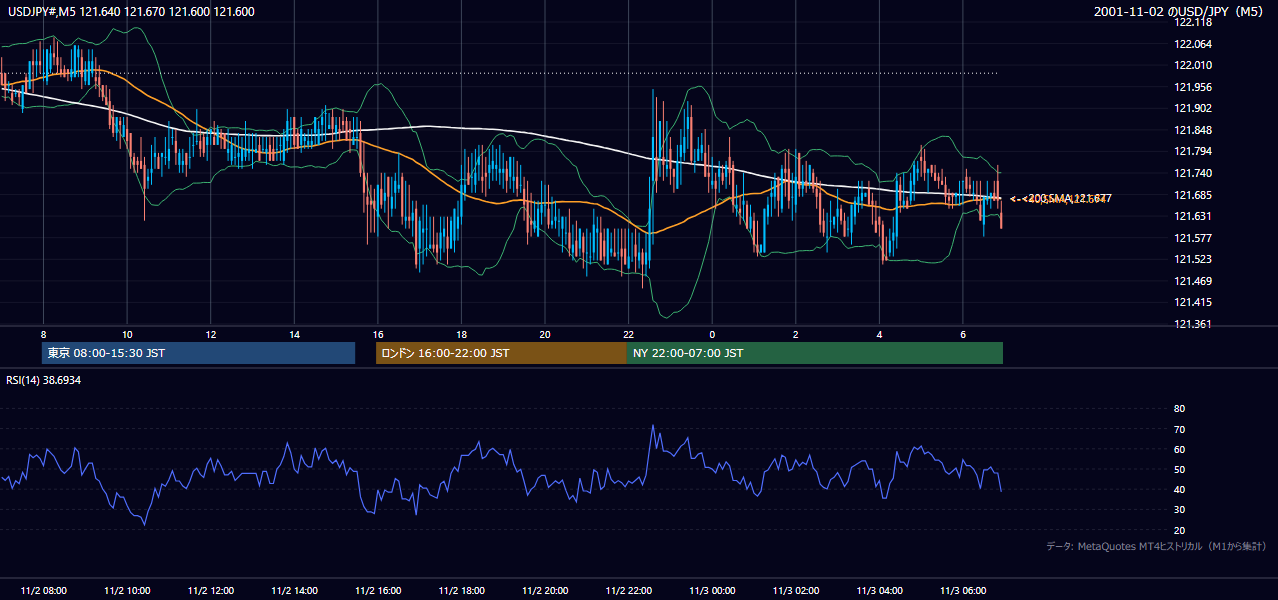Image resolution: width=1278 pixels, height=600 pixels.
Task: Click the 121.415 price axis label
Action: pyautogui.click(x=1195, y=302)
